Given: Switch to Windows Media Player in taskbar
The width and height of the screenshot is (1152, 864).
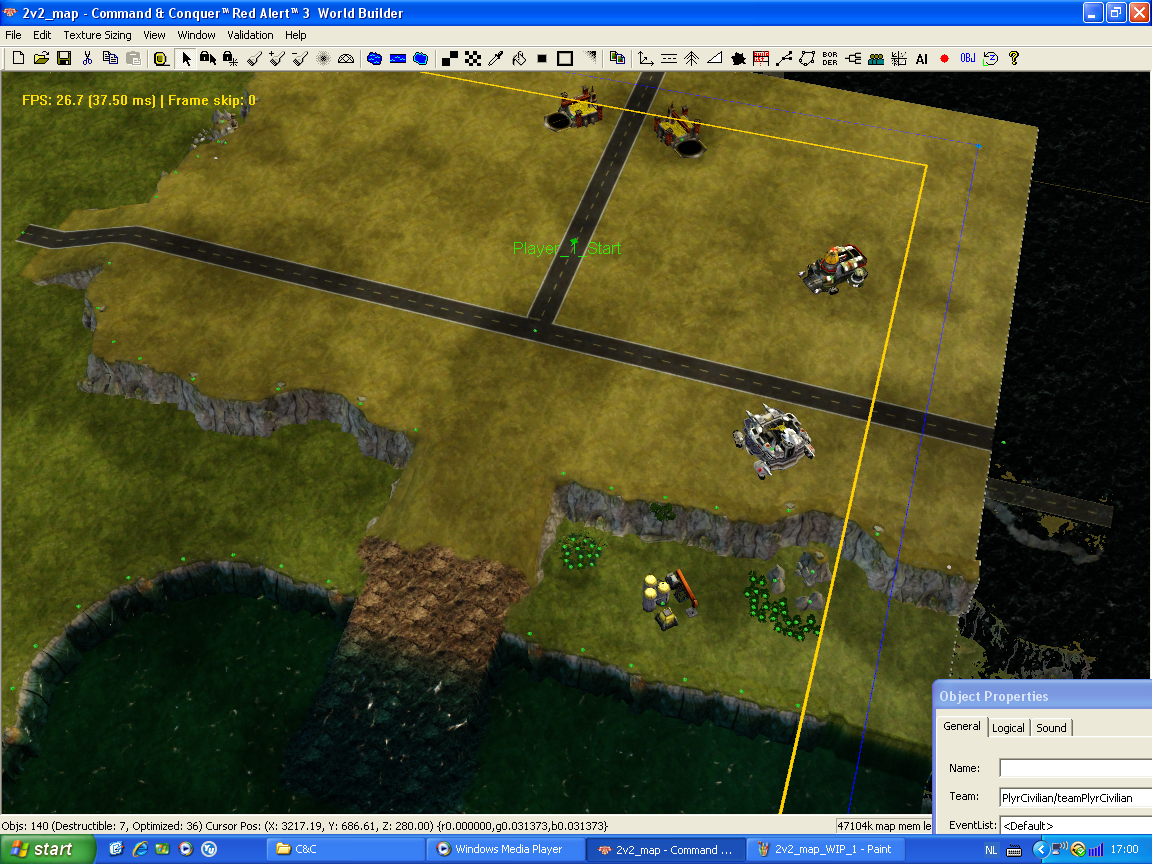Looking at the screenshot, I should pos(505,849).
